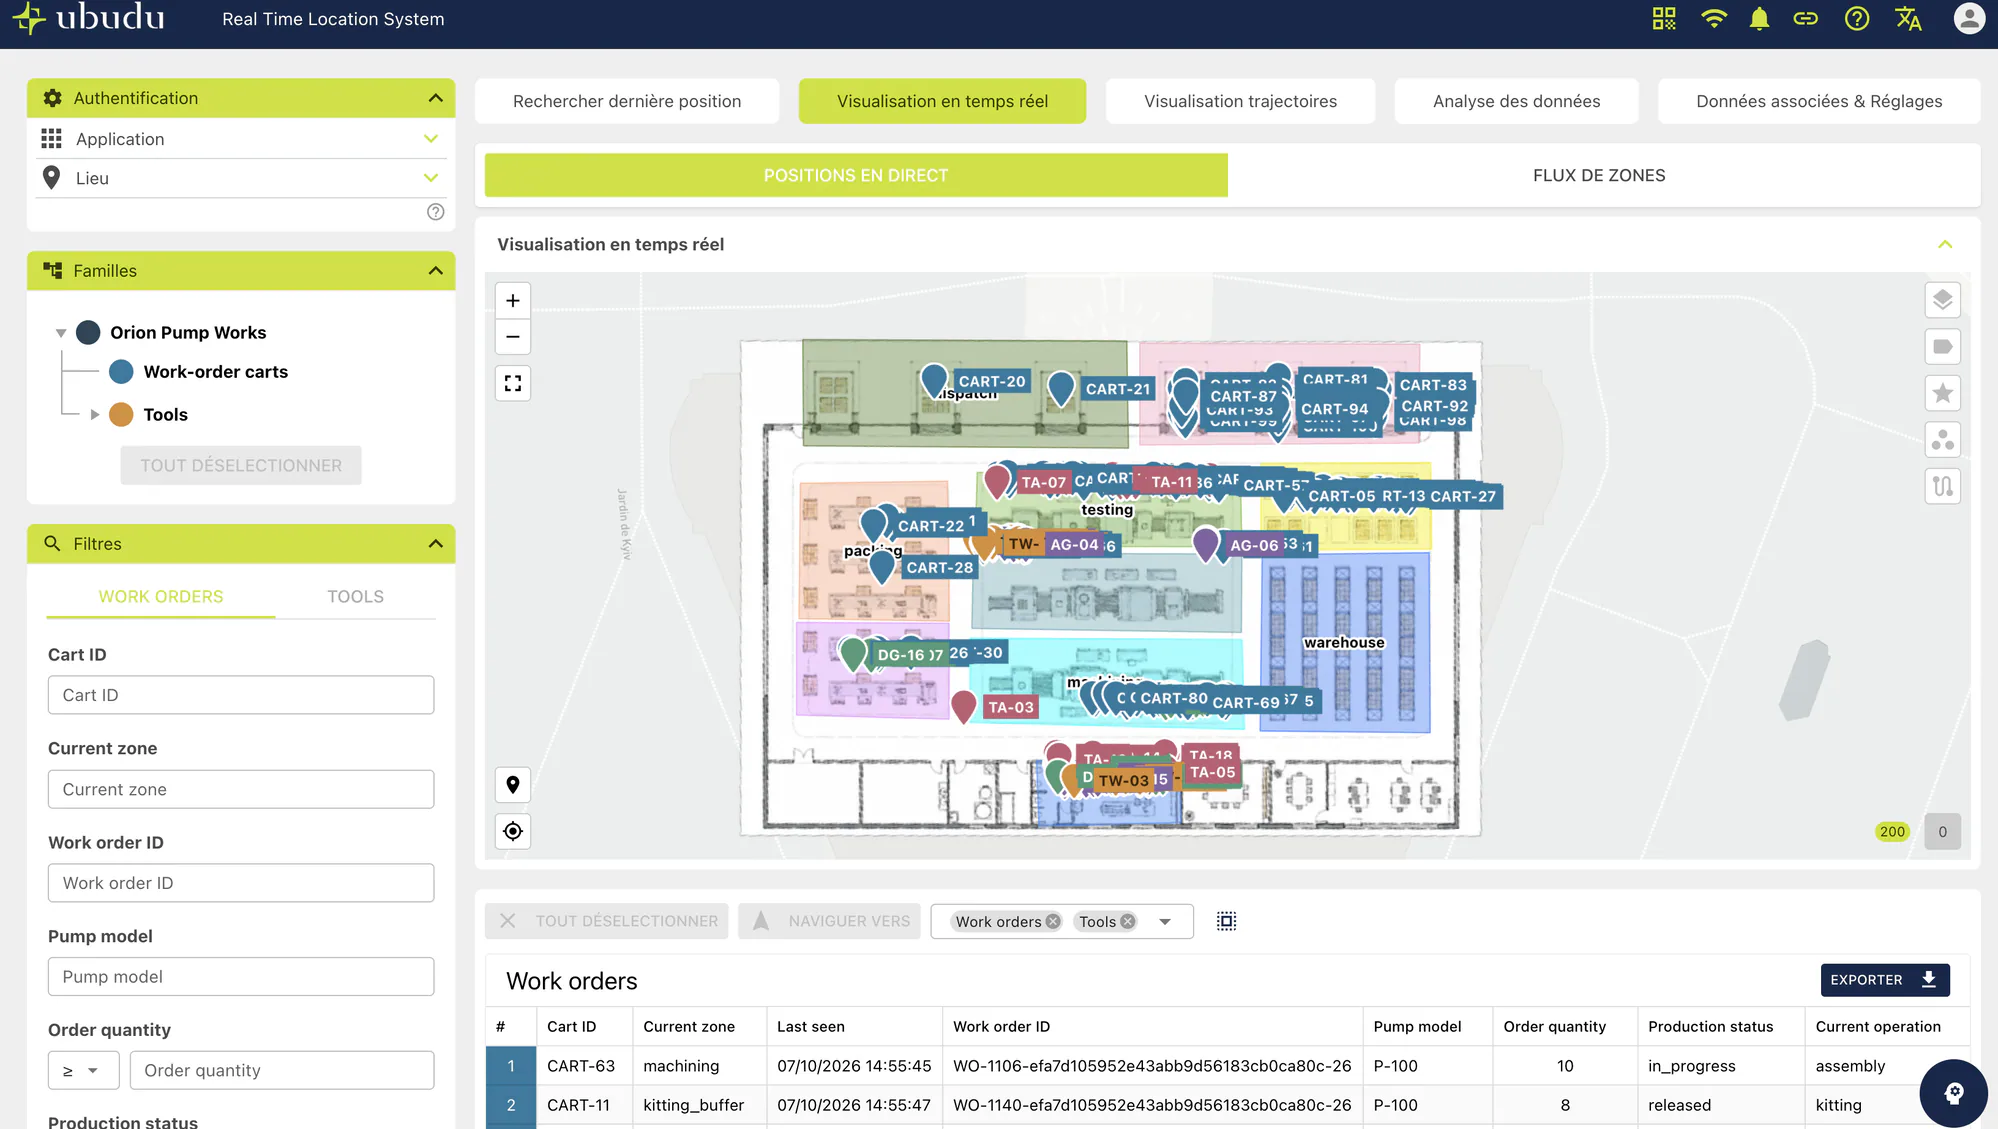
Task: Remove the Tools chip
Action: tap(1127, 922)
